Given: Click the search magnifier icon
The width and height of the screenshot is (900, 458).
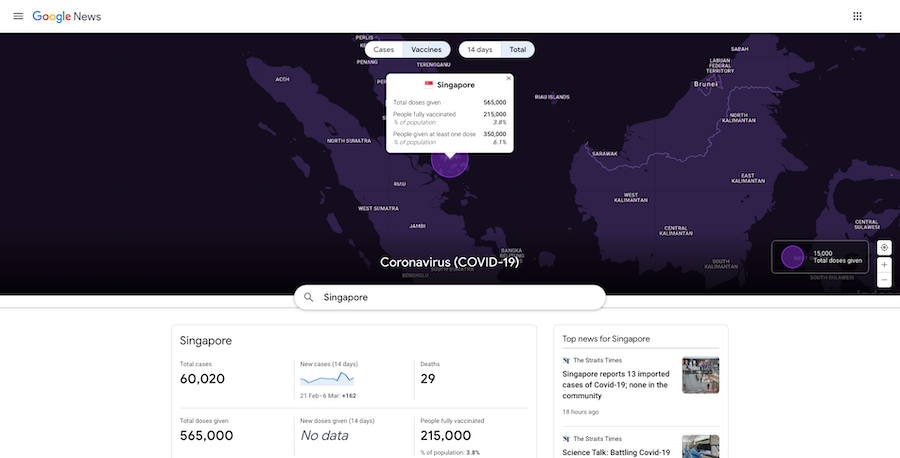Looking at the screenshot, I should [x=308, y=297].
